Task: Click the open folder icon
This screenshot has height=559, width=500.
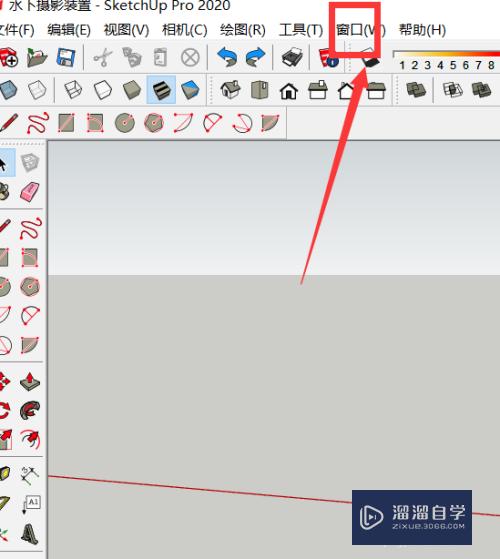Action: (x=37, y=57)
